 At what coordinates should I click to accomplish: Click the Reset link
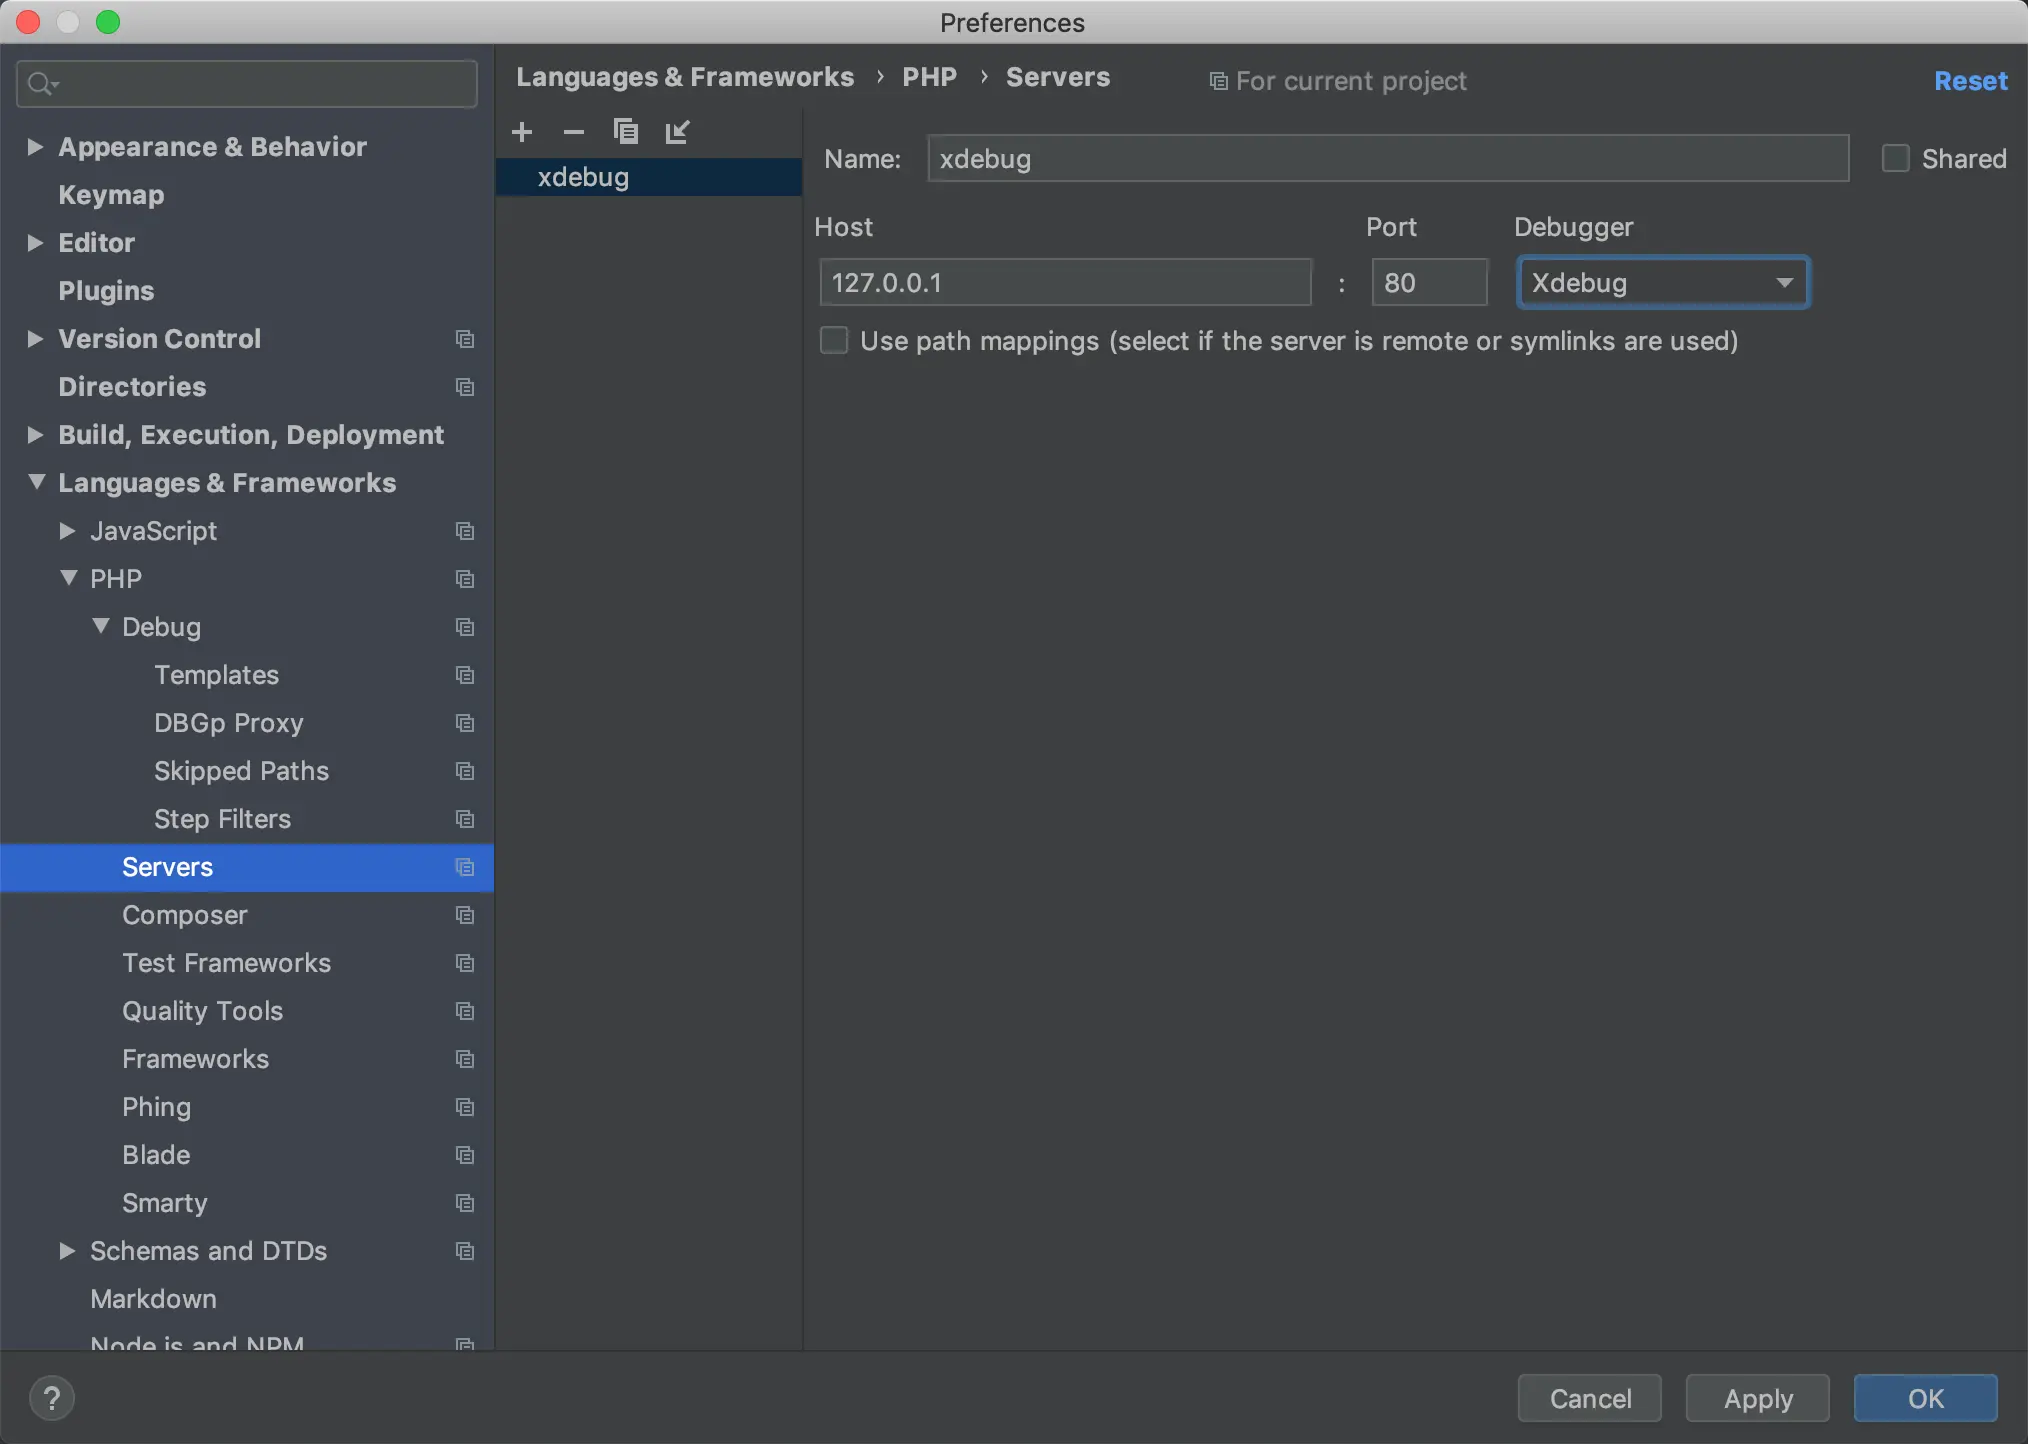pos(1970,81)
